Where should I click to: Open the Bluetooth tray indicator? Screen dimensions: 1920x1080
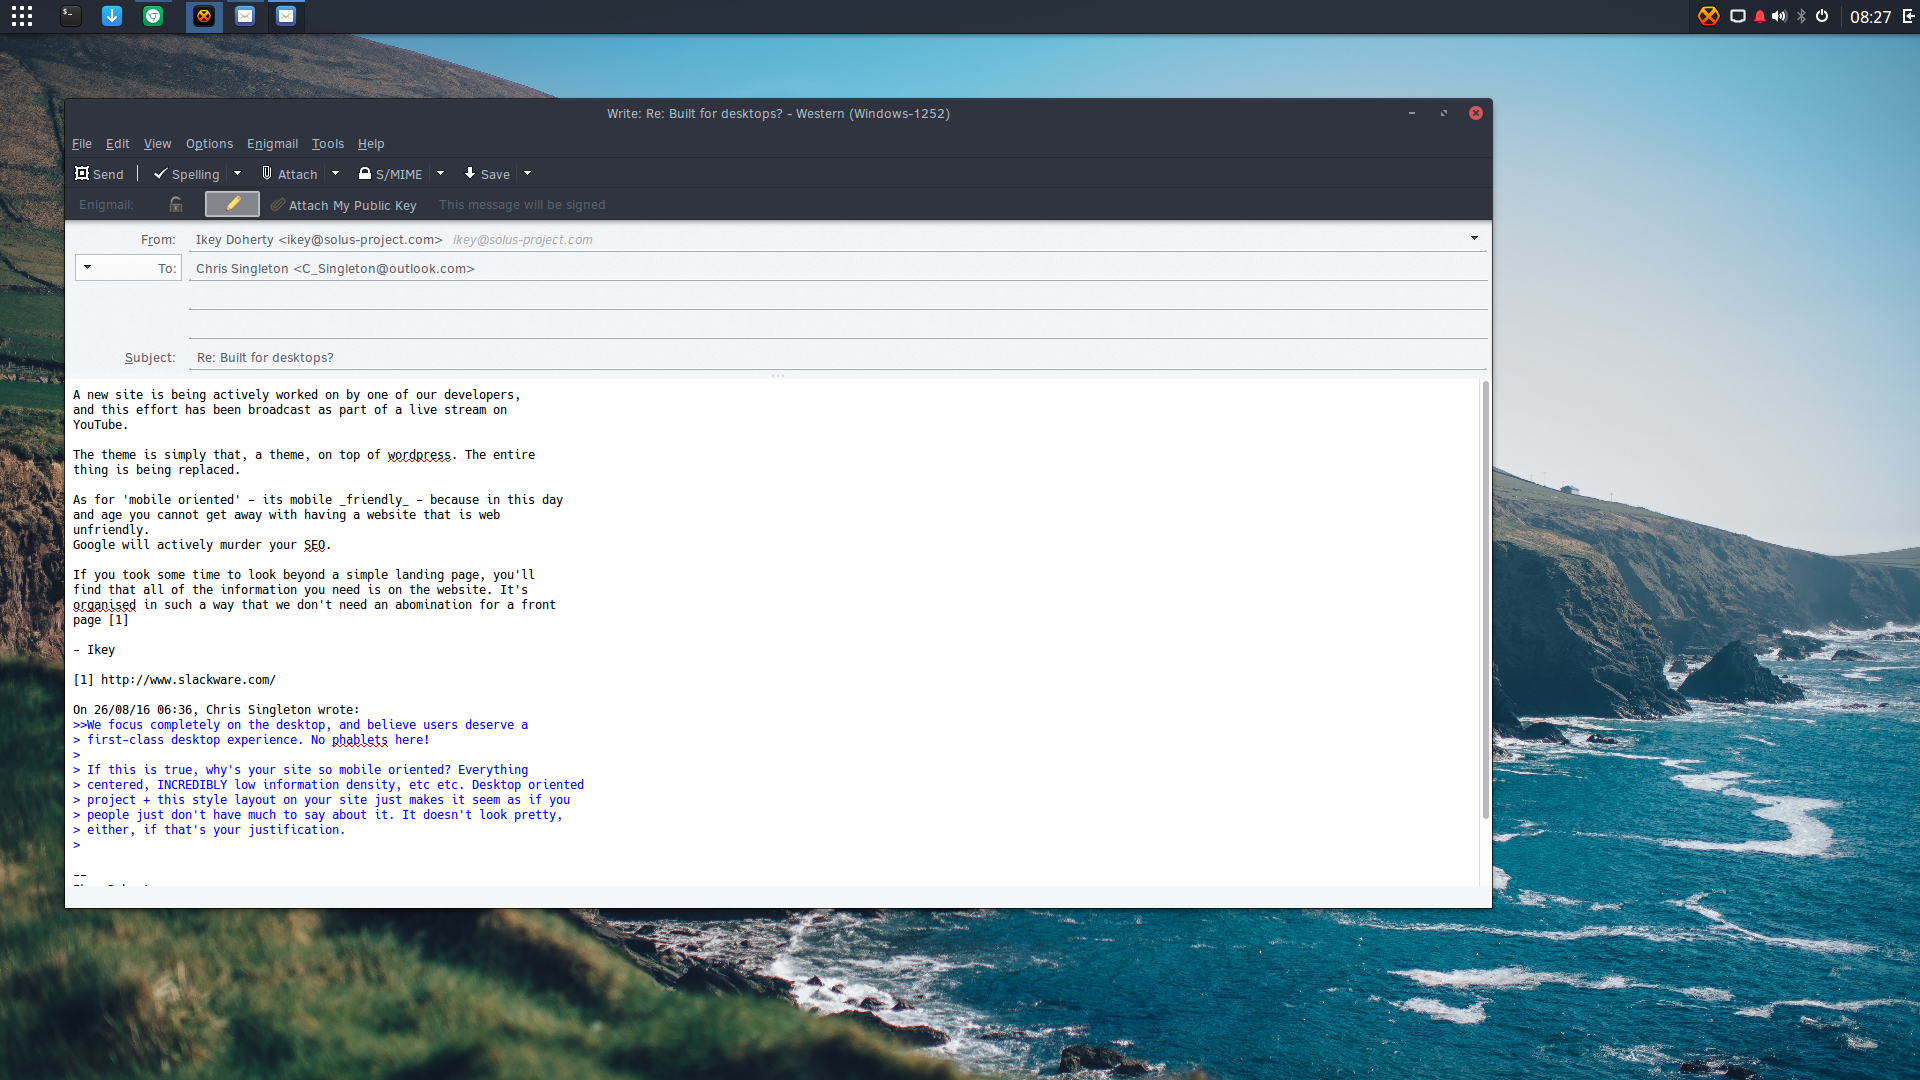coord(1802,16)
